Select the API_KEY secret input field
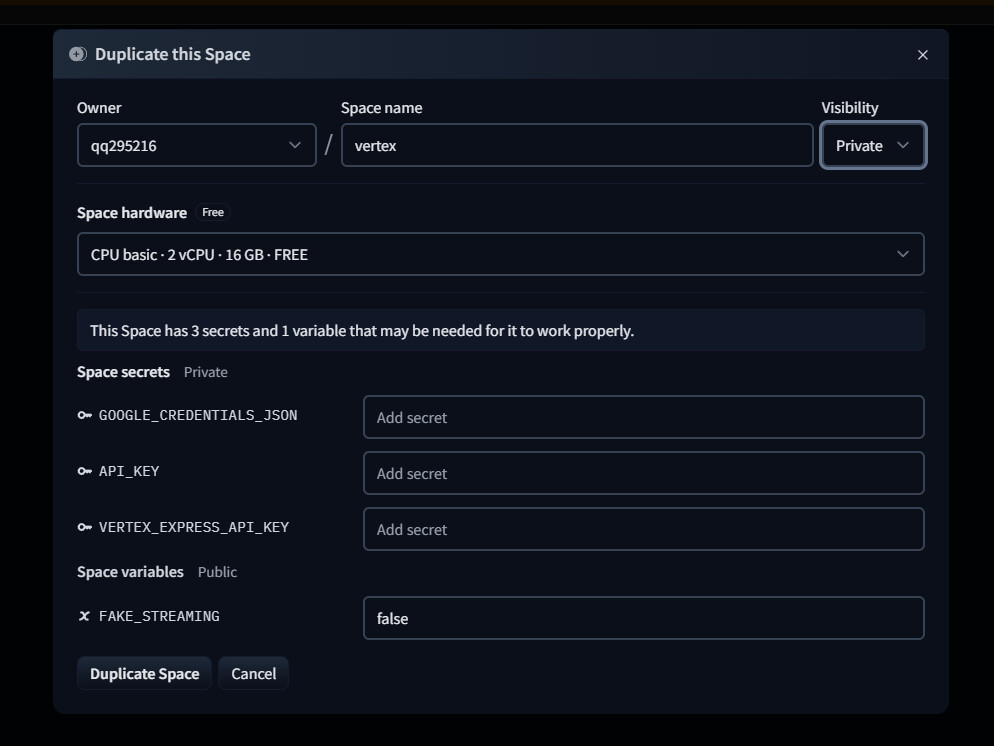The height and width of the screenshot is (746, 994). tap(643, 473)
